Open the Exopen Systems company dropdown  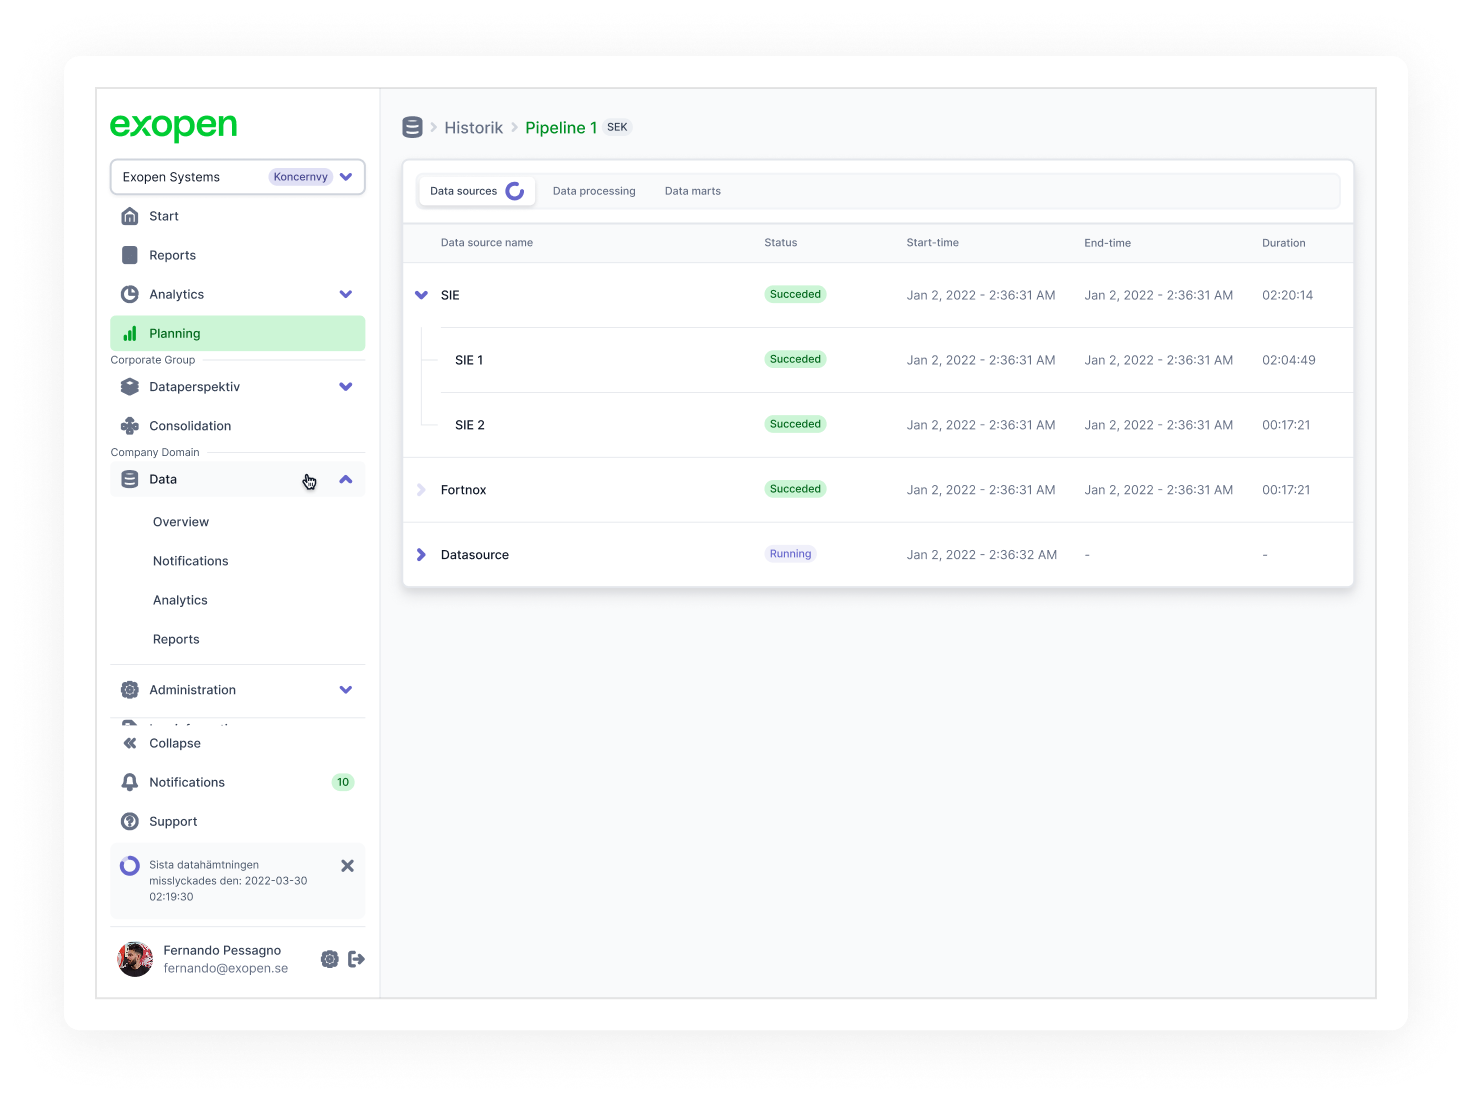click(238, 177)
